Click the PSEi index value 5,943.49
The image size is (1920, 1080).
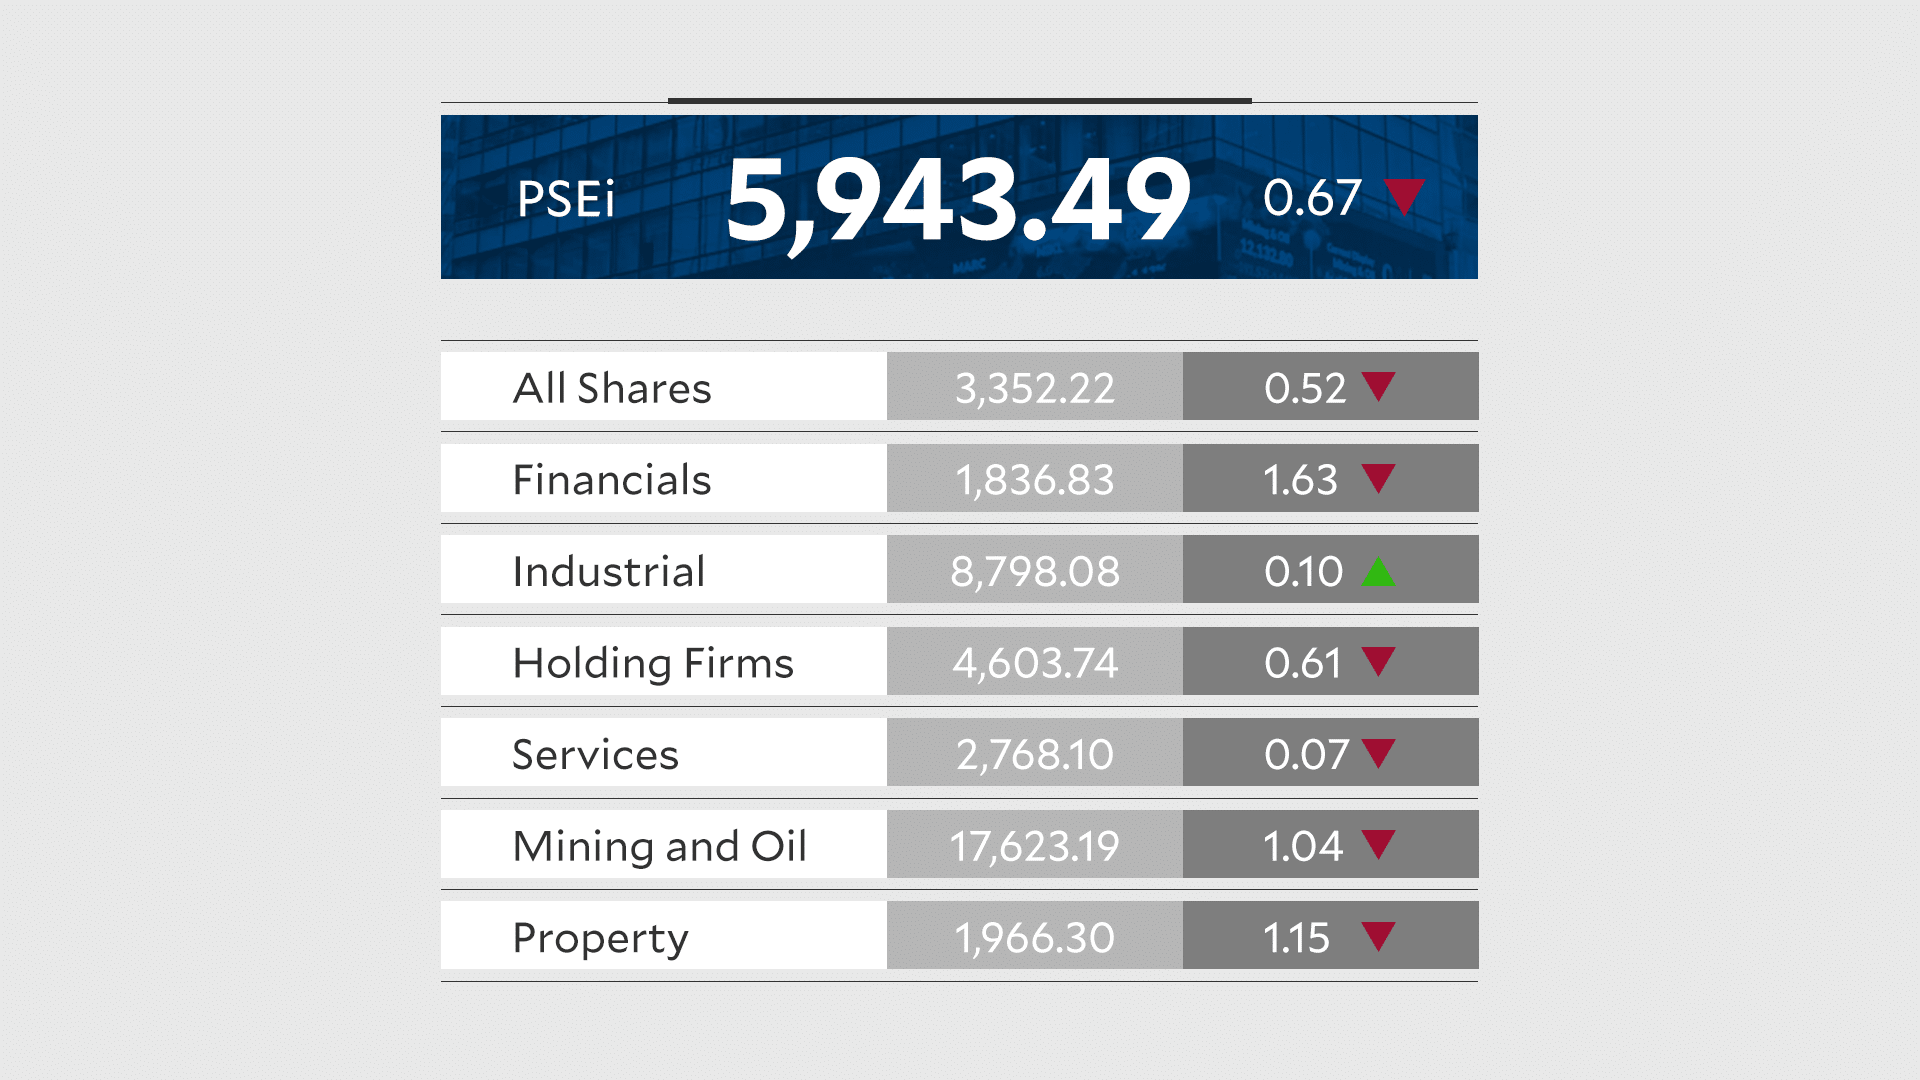[x=958, y=200]
